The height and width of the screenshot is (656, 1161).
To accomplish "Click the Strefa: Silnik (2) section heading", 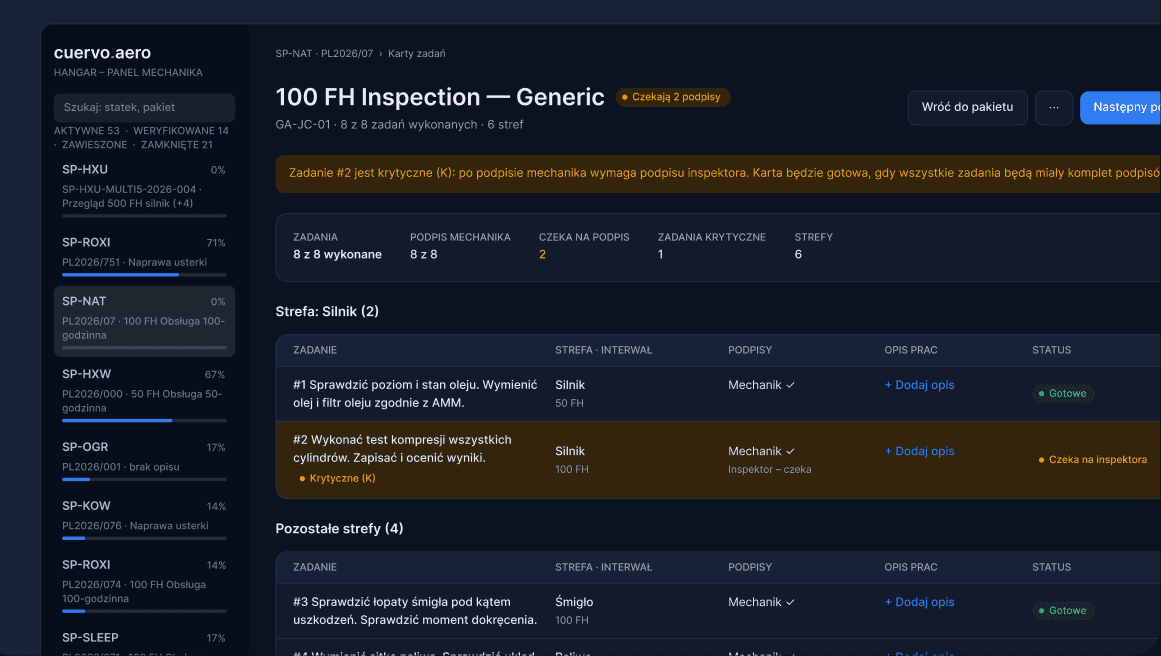I will pyautogui.click(x=327, y=312).
